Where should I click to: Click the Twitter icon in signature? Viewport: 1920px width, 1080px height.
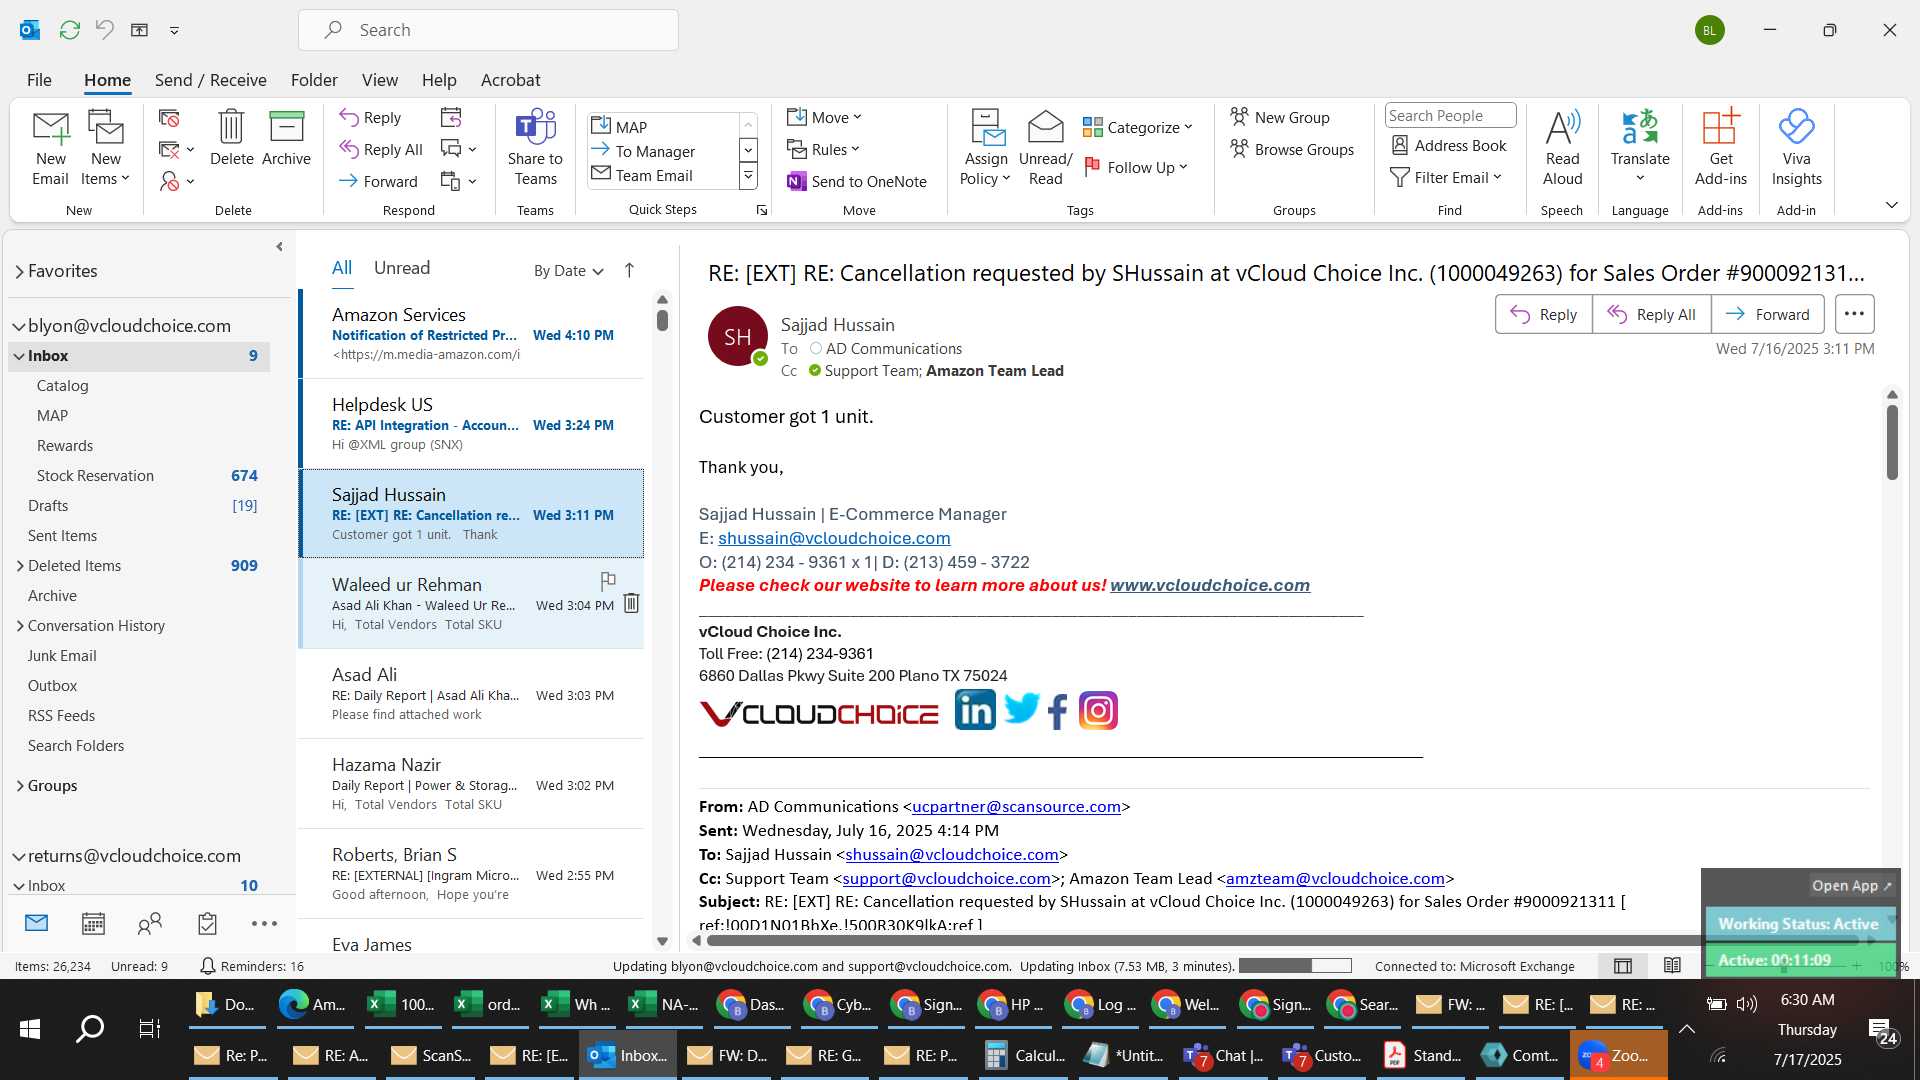click(x=1021, y=708)
